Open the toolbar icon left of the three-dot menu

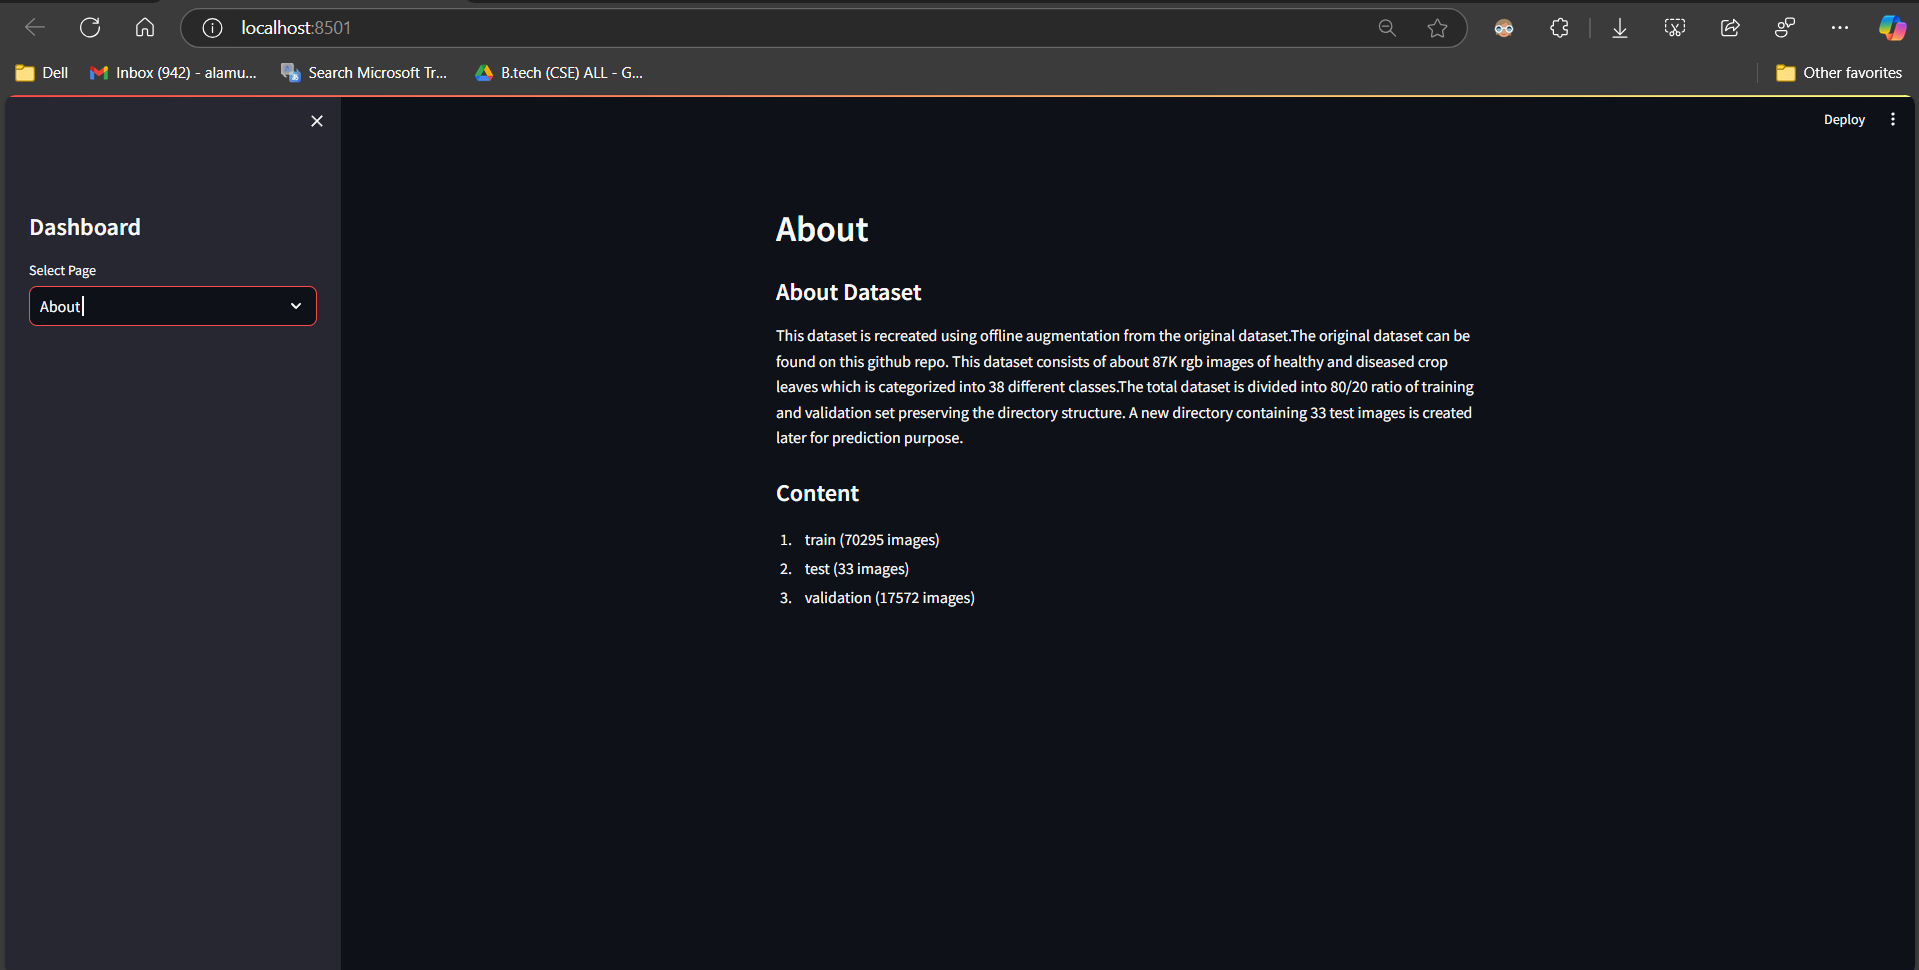tap(1785, 28)
